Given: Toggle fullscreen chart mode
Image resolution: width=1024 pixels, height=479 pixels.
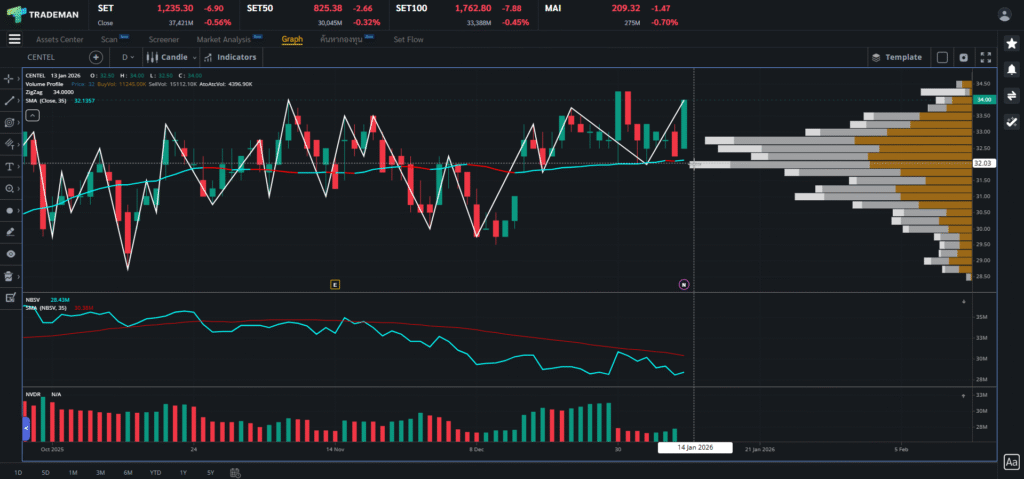Looking at the screenshot, I should tap(985, 57).
